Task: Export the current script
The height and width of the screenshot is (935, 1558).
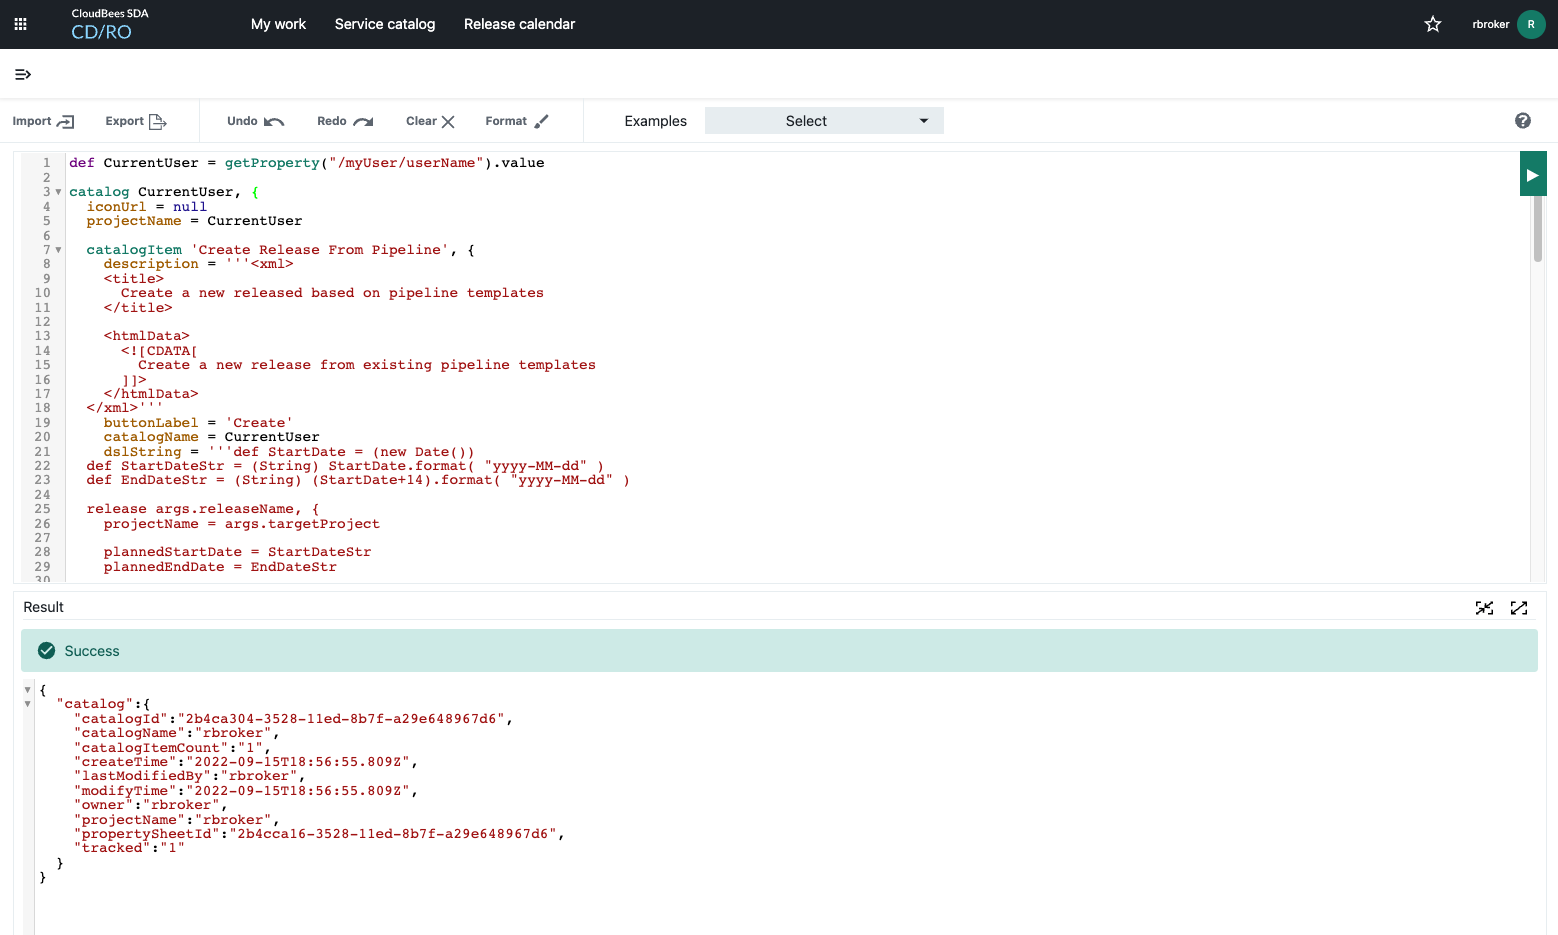Action: point(133,120)
